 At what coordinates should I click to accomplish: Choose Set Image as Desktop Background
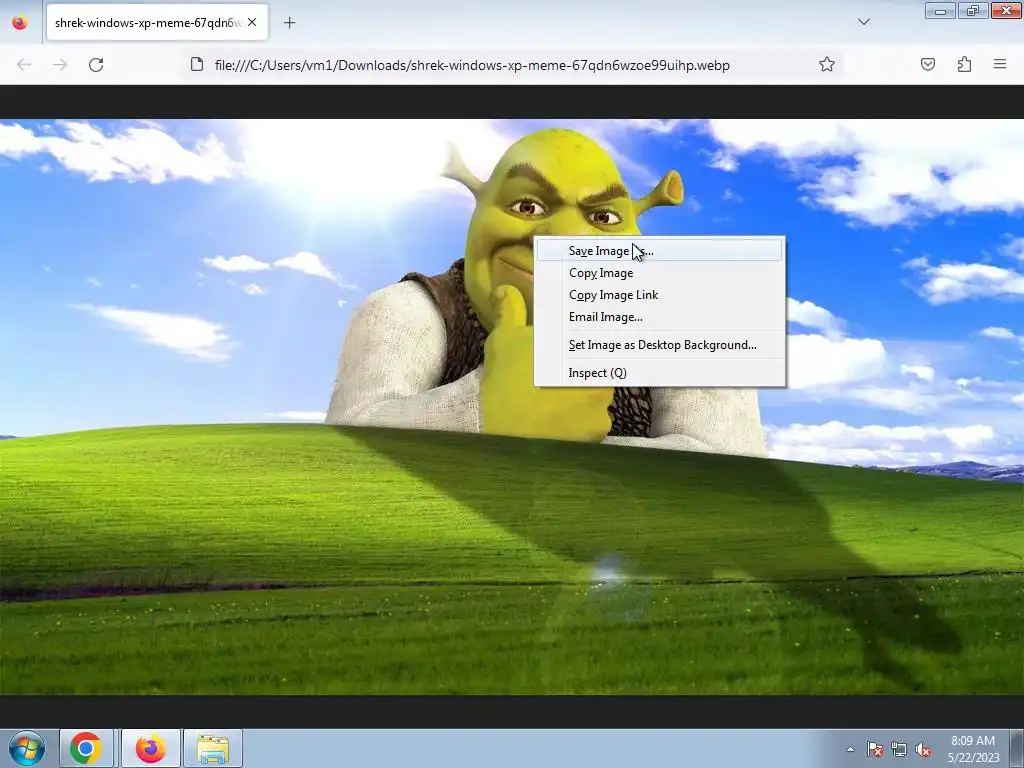[659, 345]
